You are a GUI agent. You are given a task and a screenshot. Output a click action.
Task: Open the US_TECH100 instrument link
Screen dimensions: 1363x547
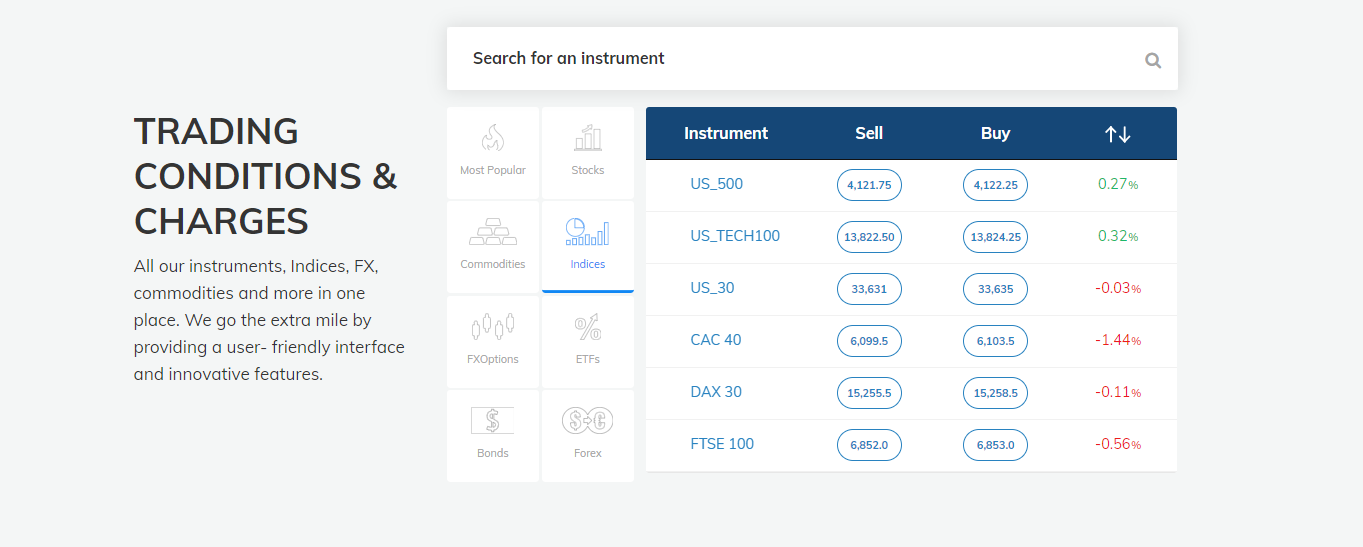735,236
